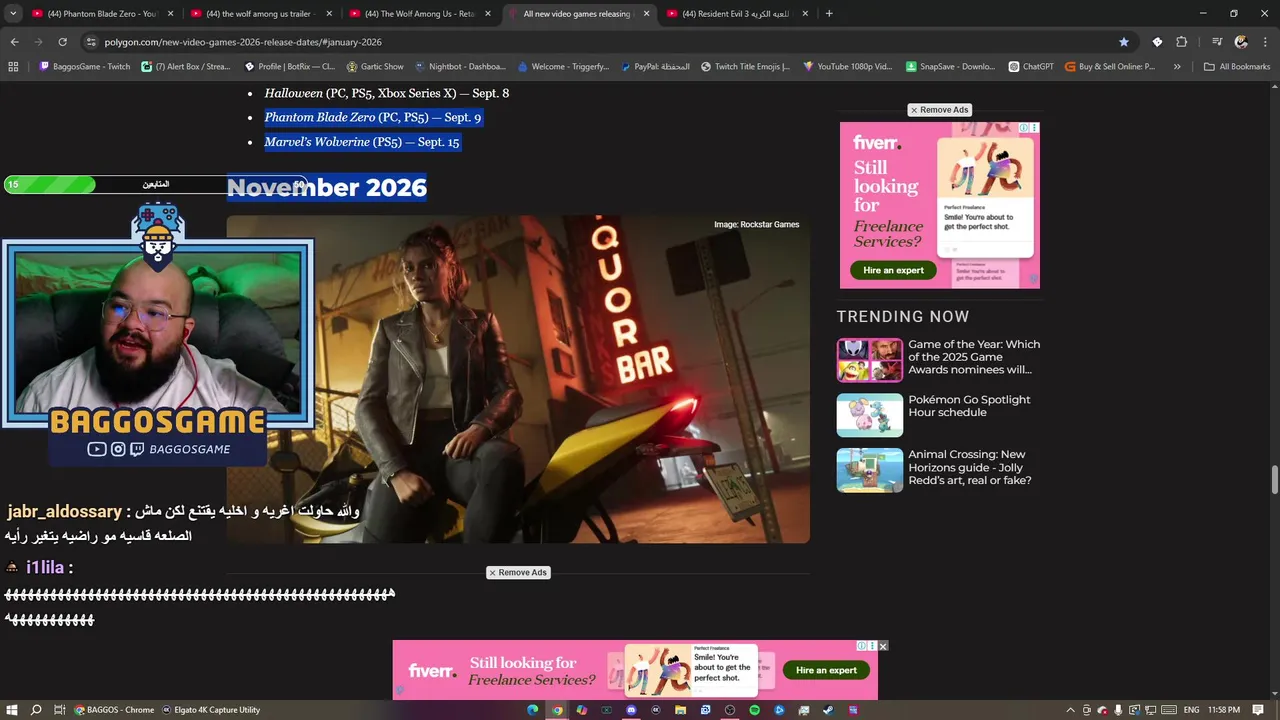Expand the hidden bookmarks overflow chevron
This screenshot has width=1280, height=720.
tap(1177, 67)
